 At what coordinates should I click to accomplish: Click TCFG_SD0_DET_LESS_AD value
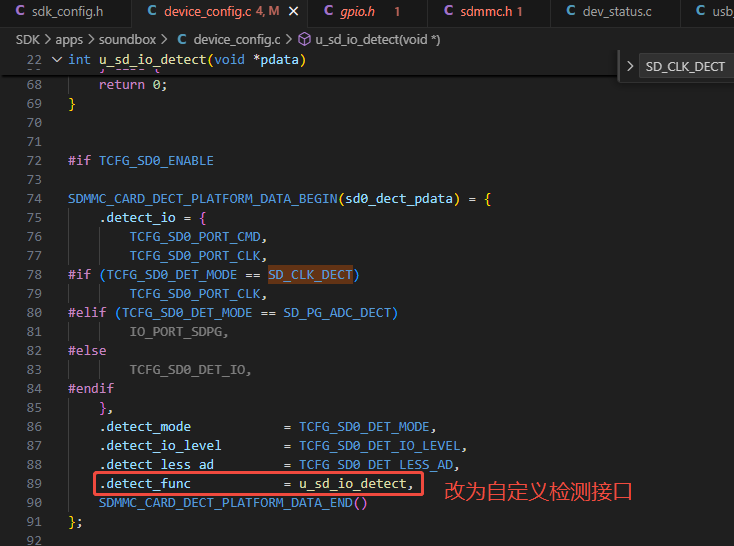(376, 465)
